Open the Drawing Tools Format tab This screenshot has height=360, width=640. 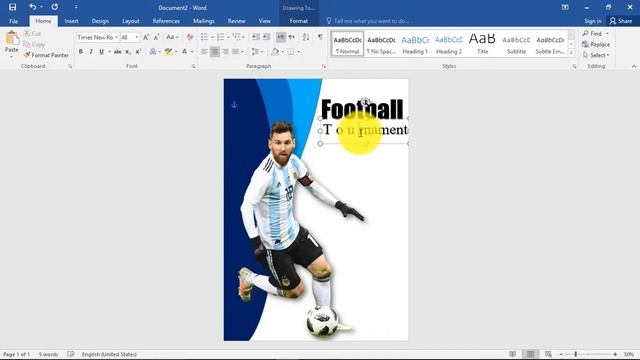(299, 21)
